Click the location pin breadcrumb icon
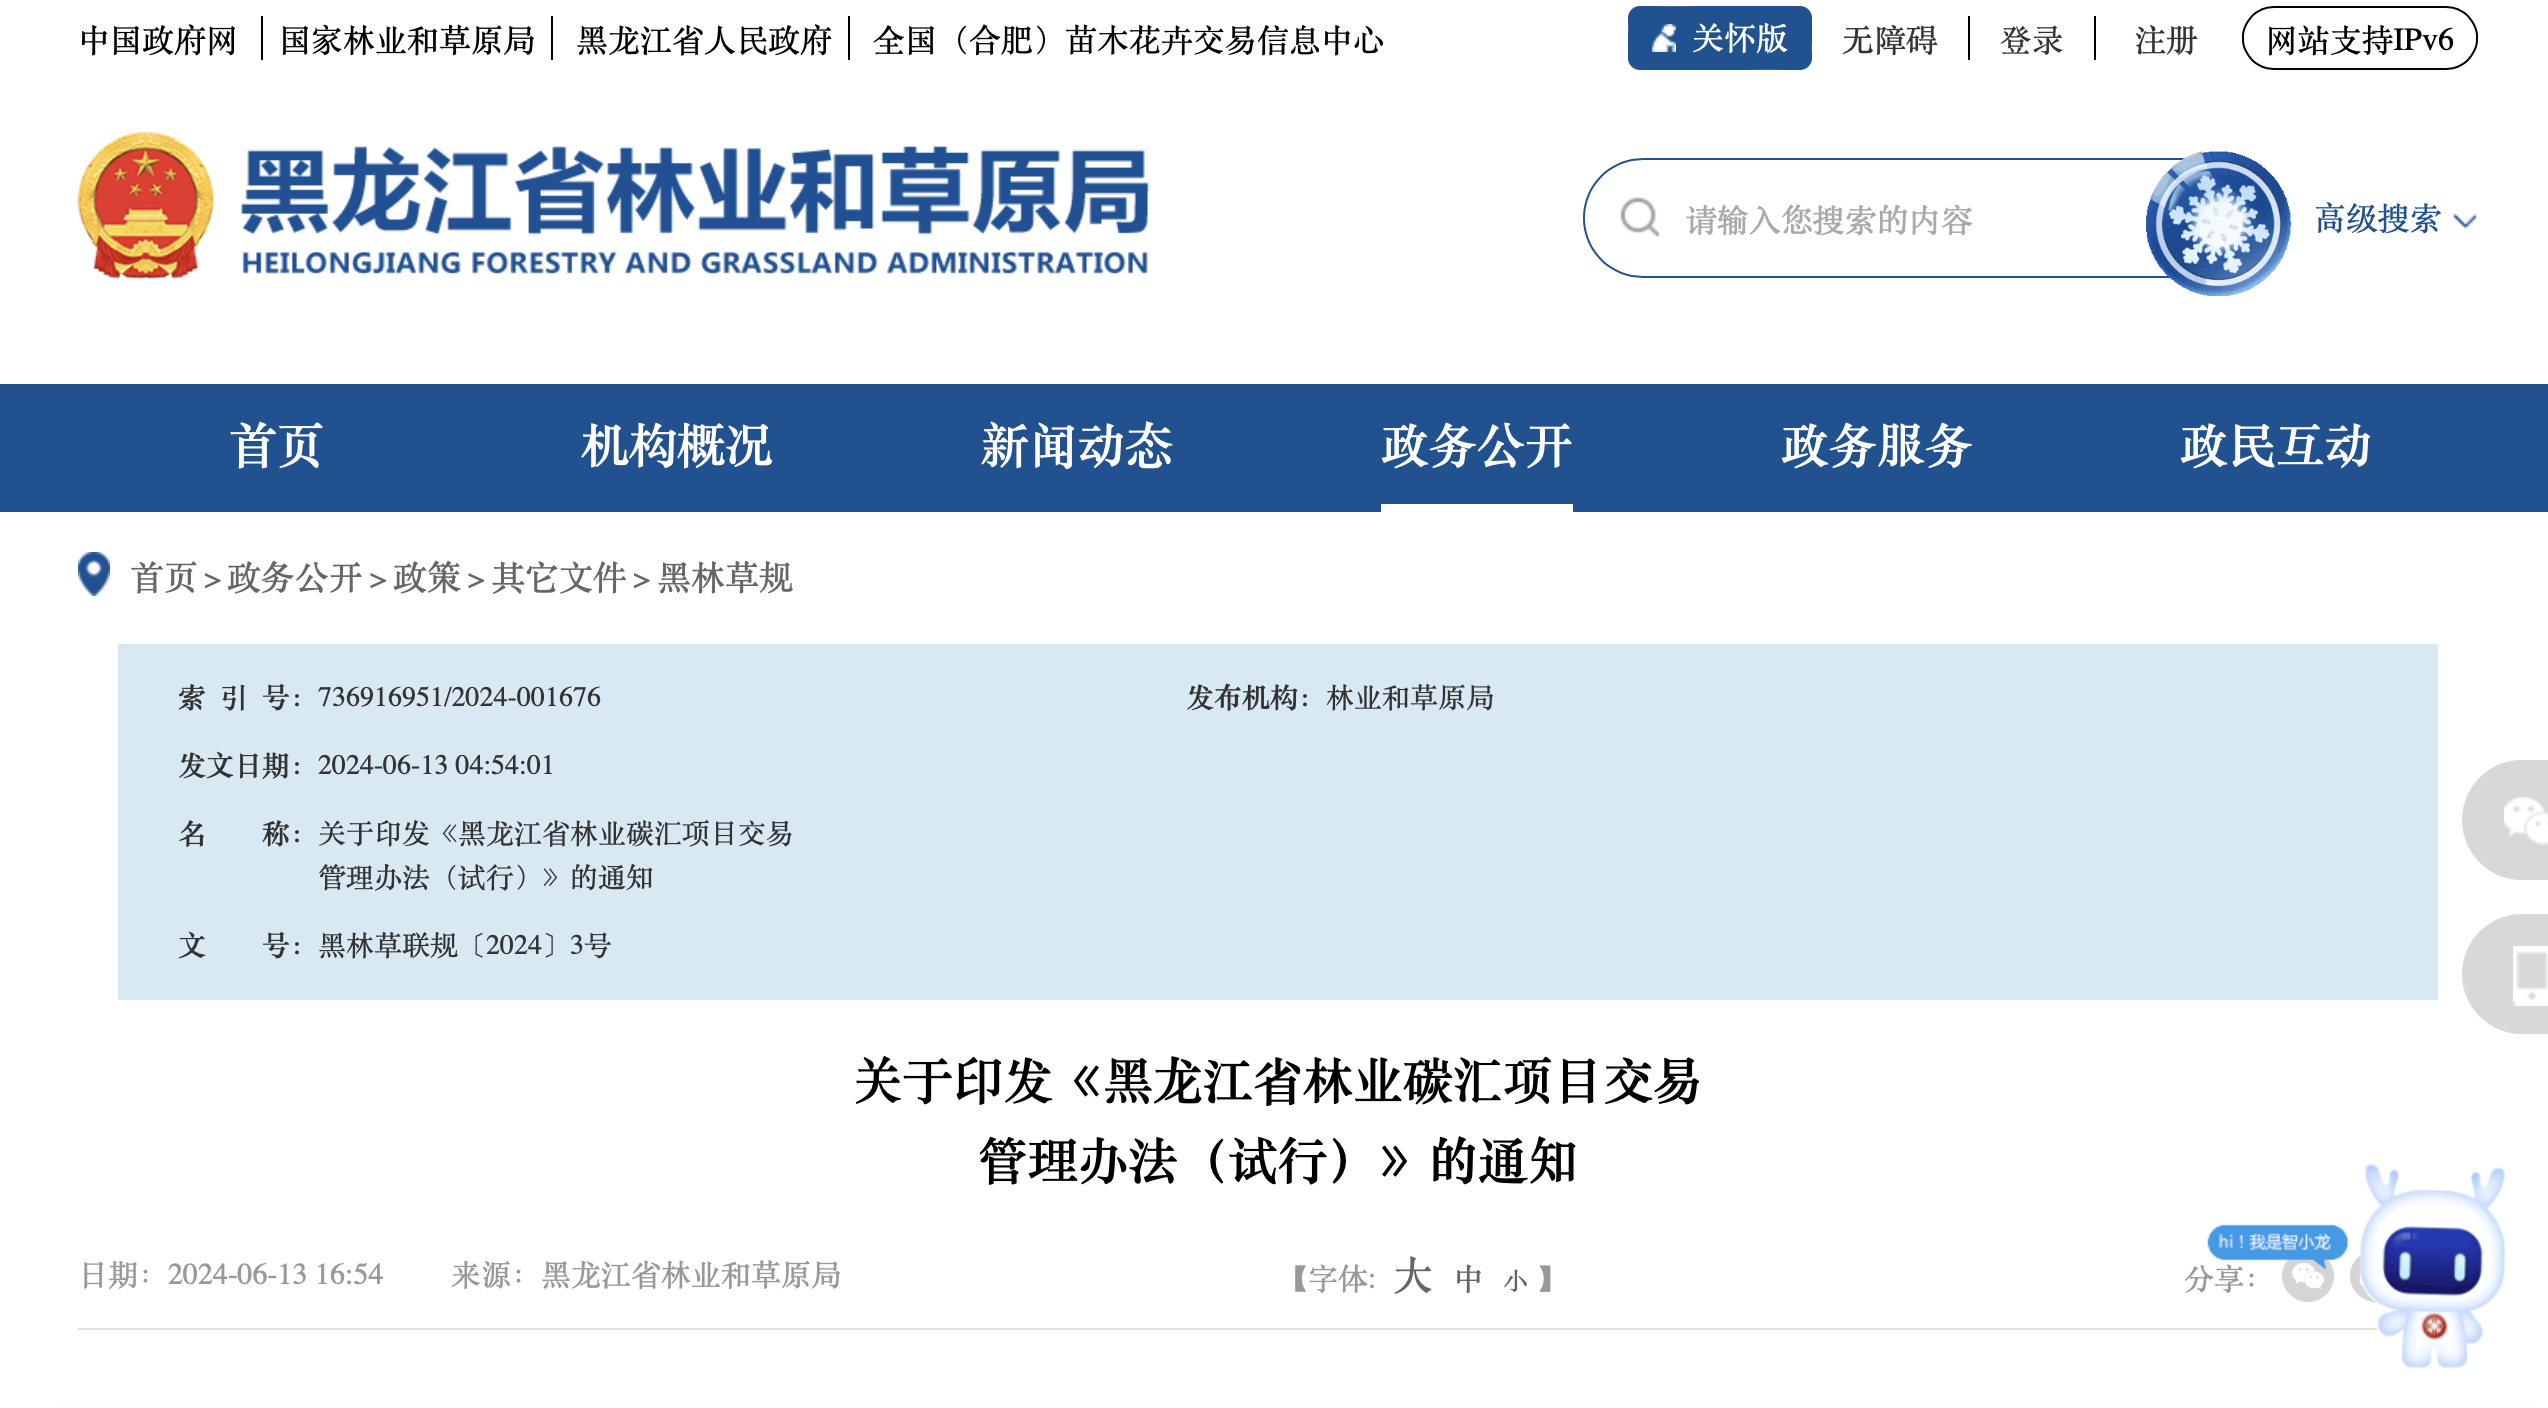 coord(94,575)
